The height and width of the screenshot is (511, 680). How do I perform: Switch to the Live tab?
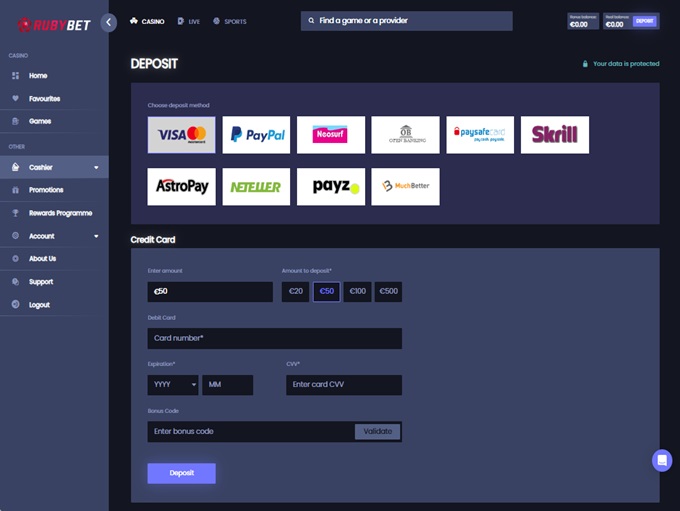[188, 21]
